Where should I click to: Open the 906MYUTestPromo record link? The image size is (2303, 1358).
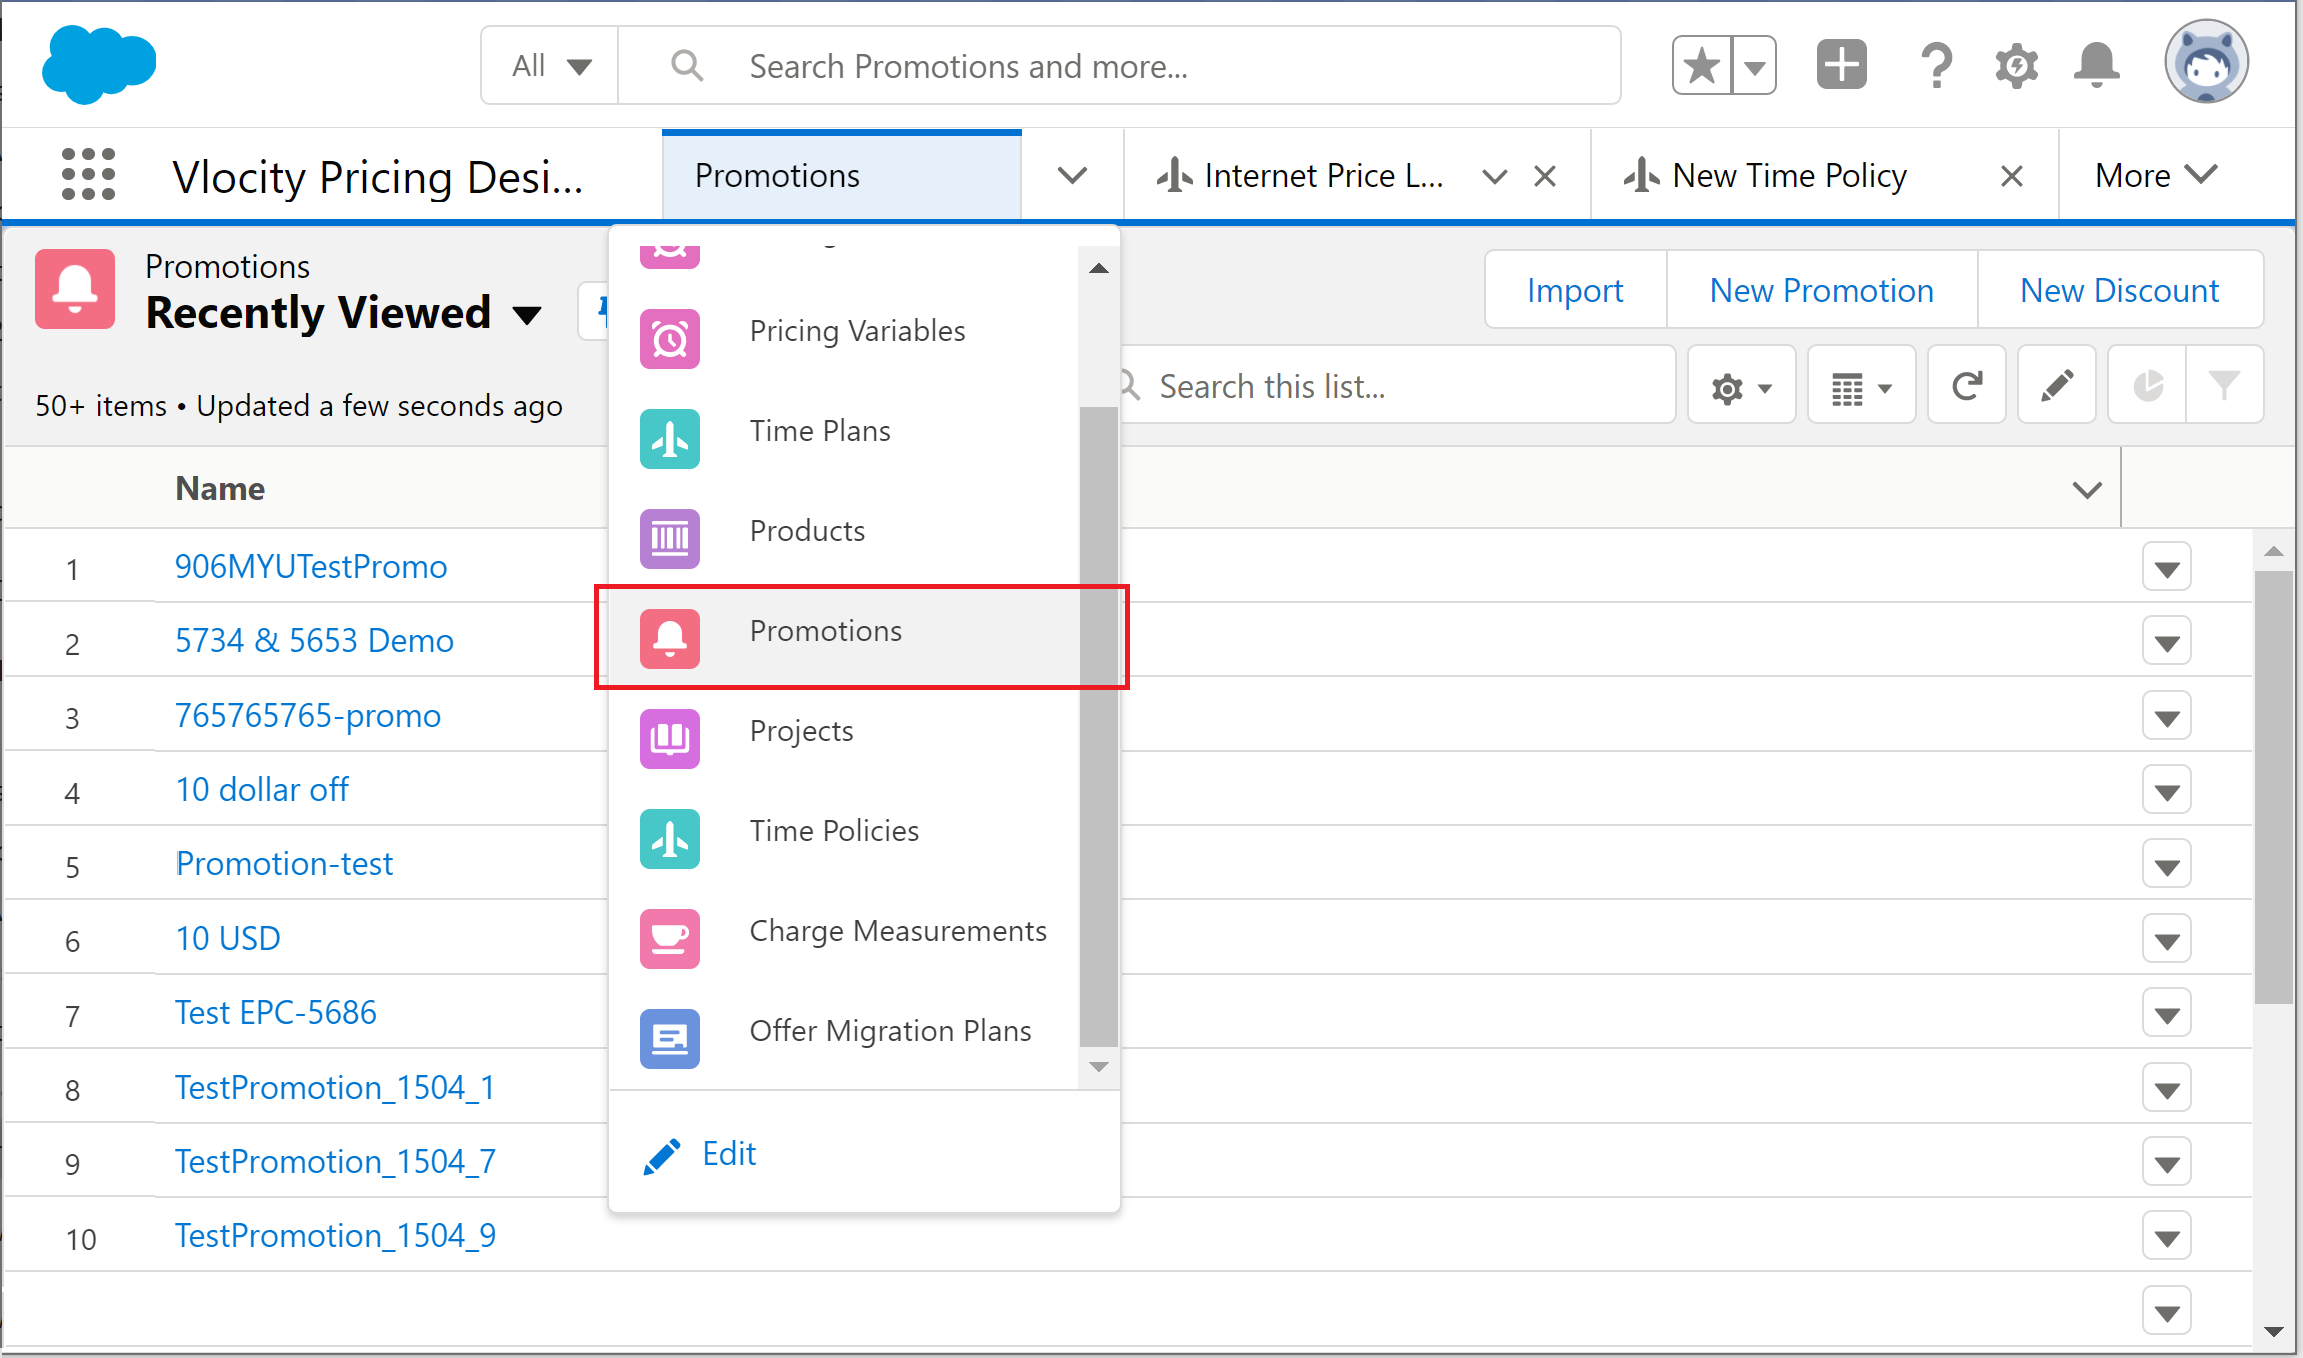click(311, 566)
